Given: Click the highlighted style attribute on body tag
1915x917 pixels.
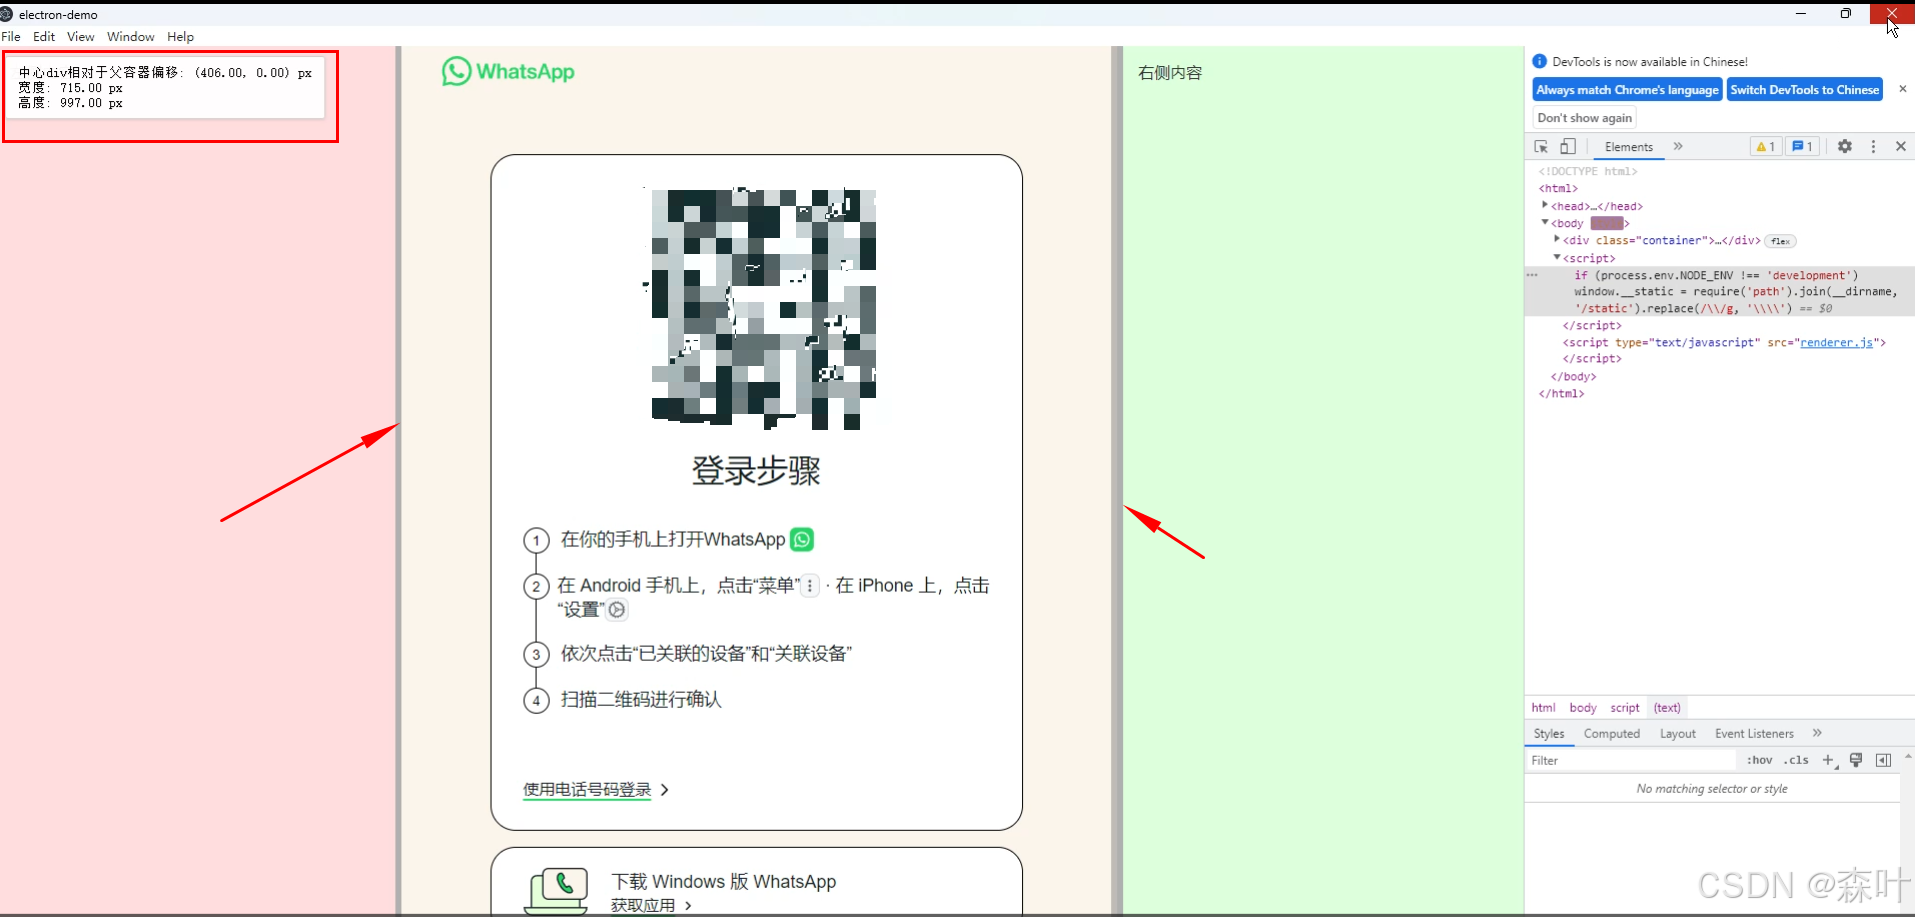Looking at the screenshot, I should click(1607, 223).
